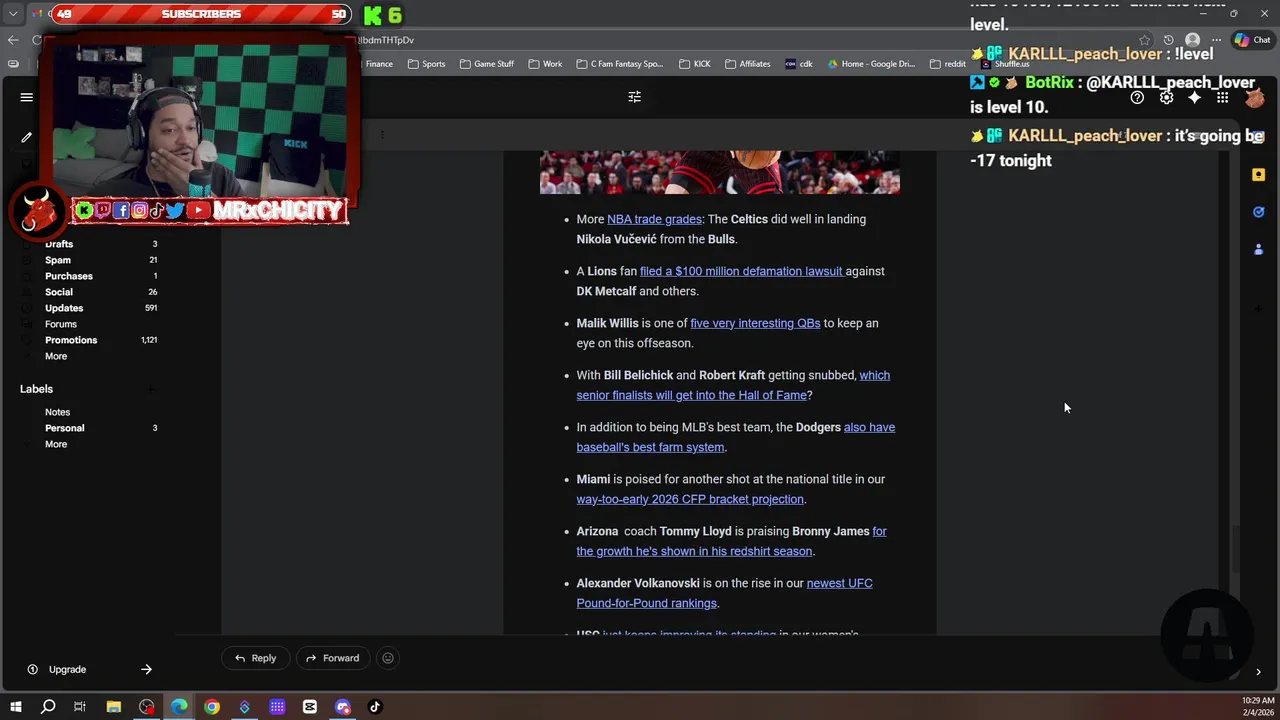The height and width of the screenshot is (720, 1280).
Task: Open Google Tasks side panel icon
Action: point(1258,212)
